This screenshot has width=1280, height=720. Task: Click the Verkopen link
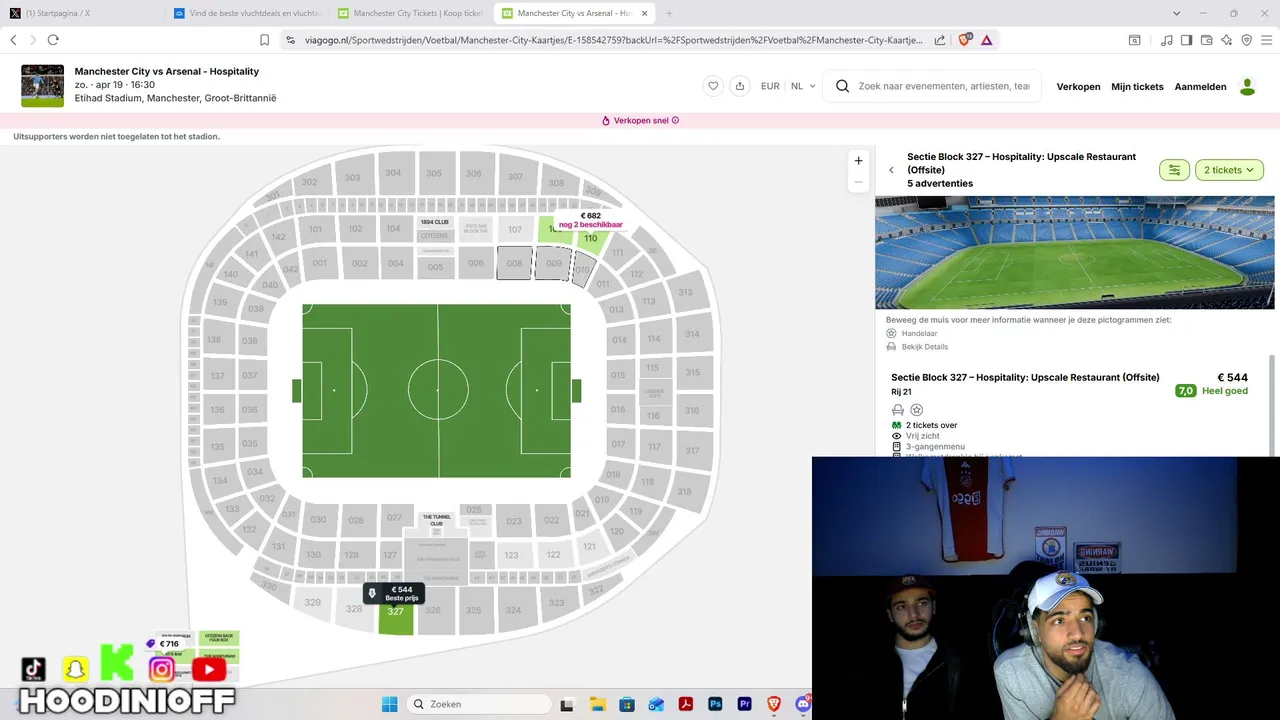(1078, 87)
